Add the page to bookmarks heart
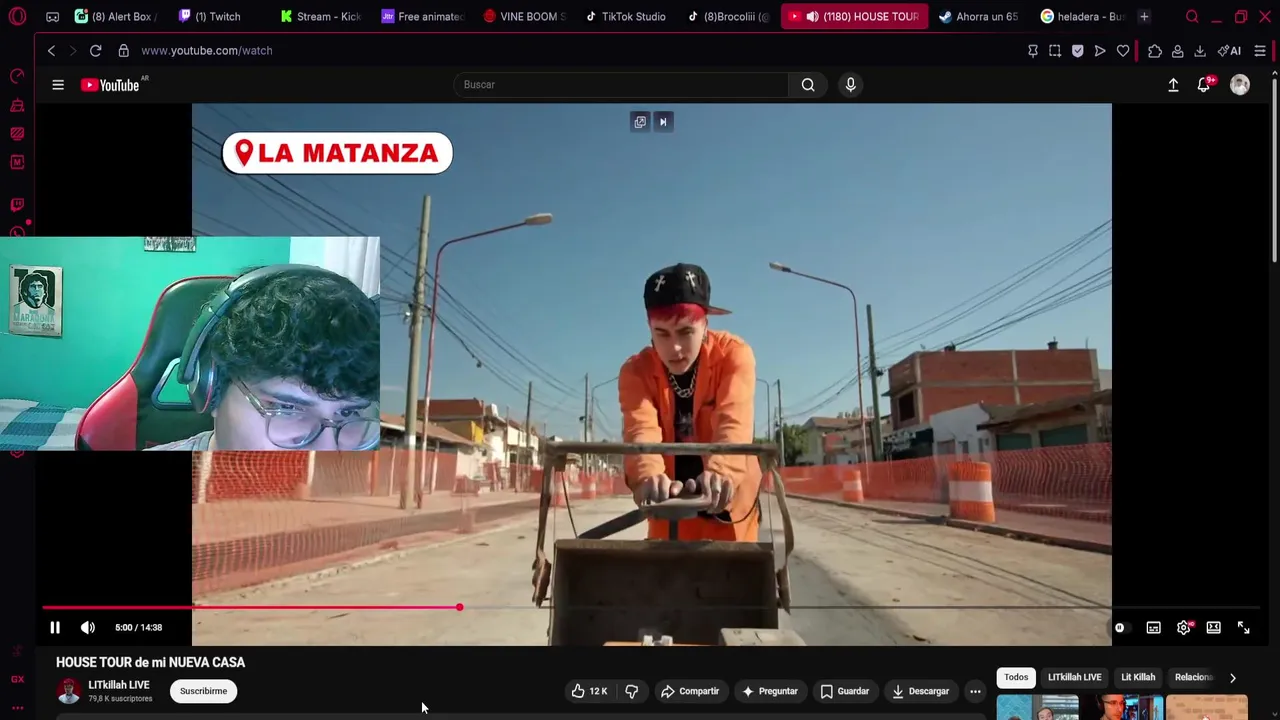Viewport: 1280px width, 720px height. point(1123,50)
